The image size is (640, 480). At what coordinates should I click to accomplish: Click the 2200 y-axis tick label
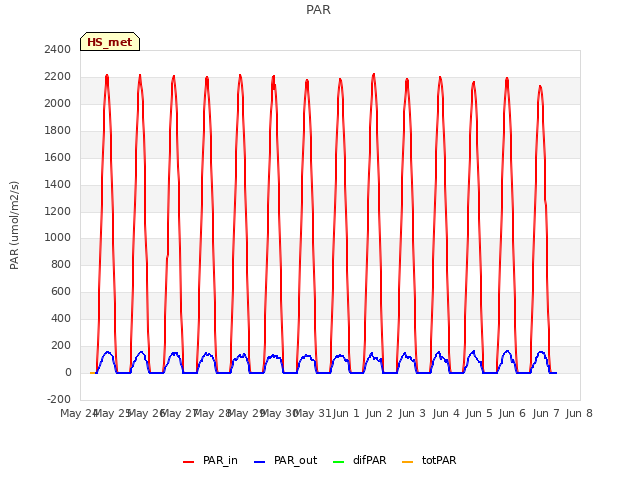[58, 76]
